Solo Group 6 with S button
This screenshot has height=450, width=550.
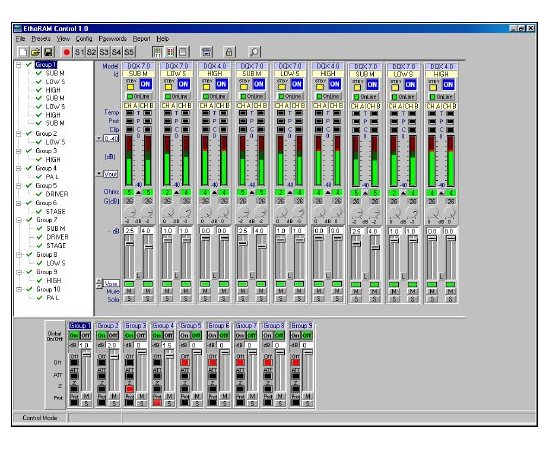(x=224, y=403)
